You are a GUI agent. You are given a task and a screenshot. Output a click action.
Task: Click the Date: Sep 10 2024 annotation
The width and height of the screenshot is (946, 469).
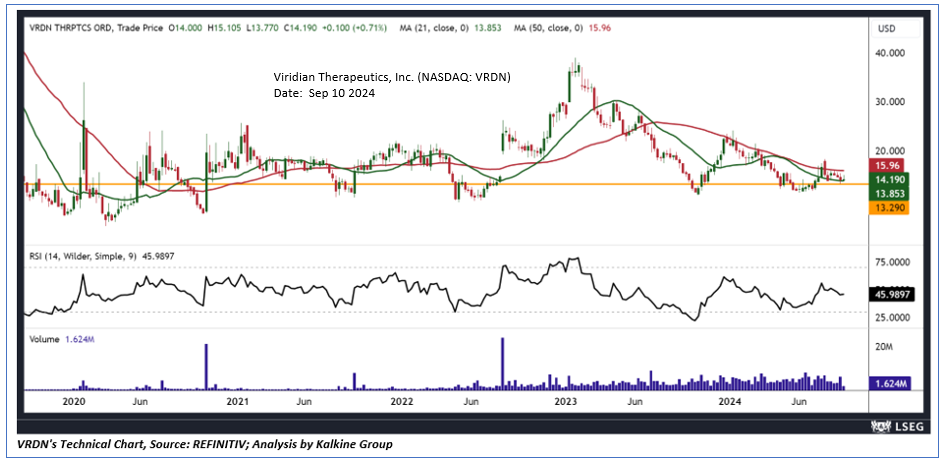325,94
